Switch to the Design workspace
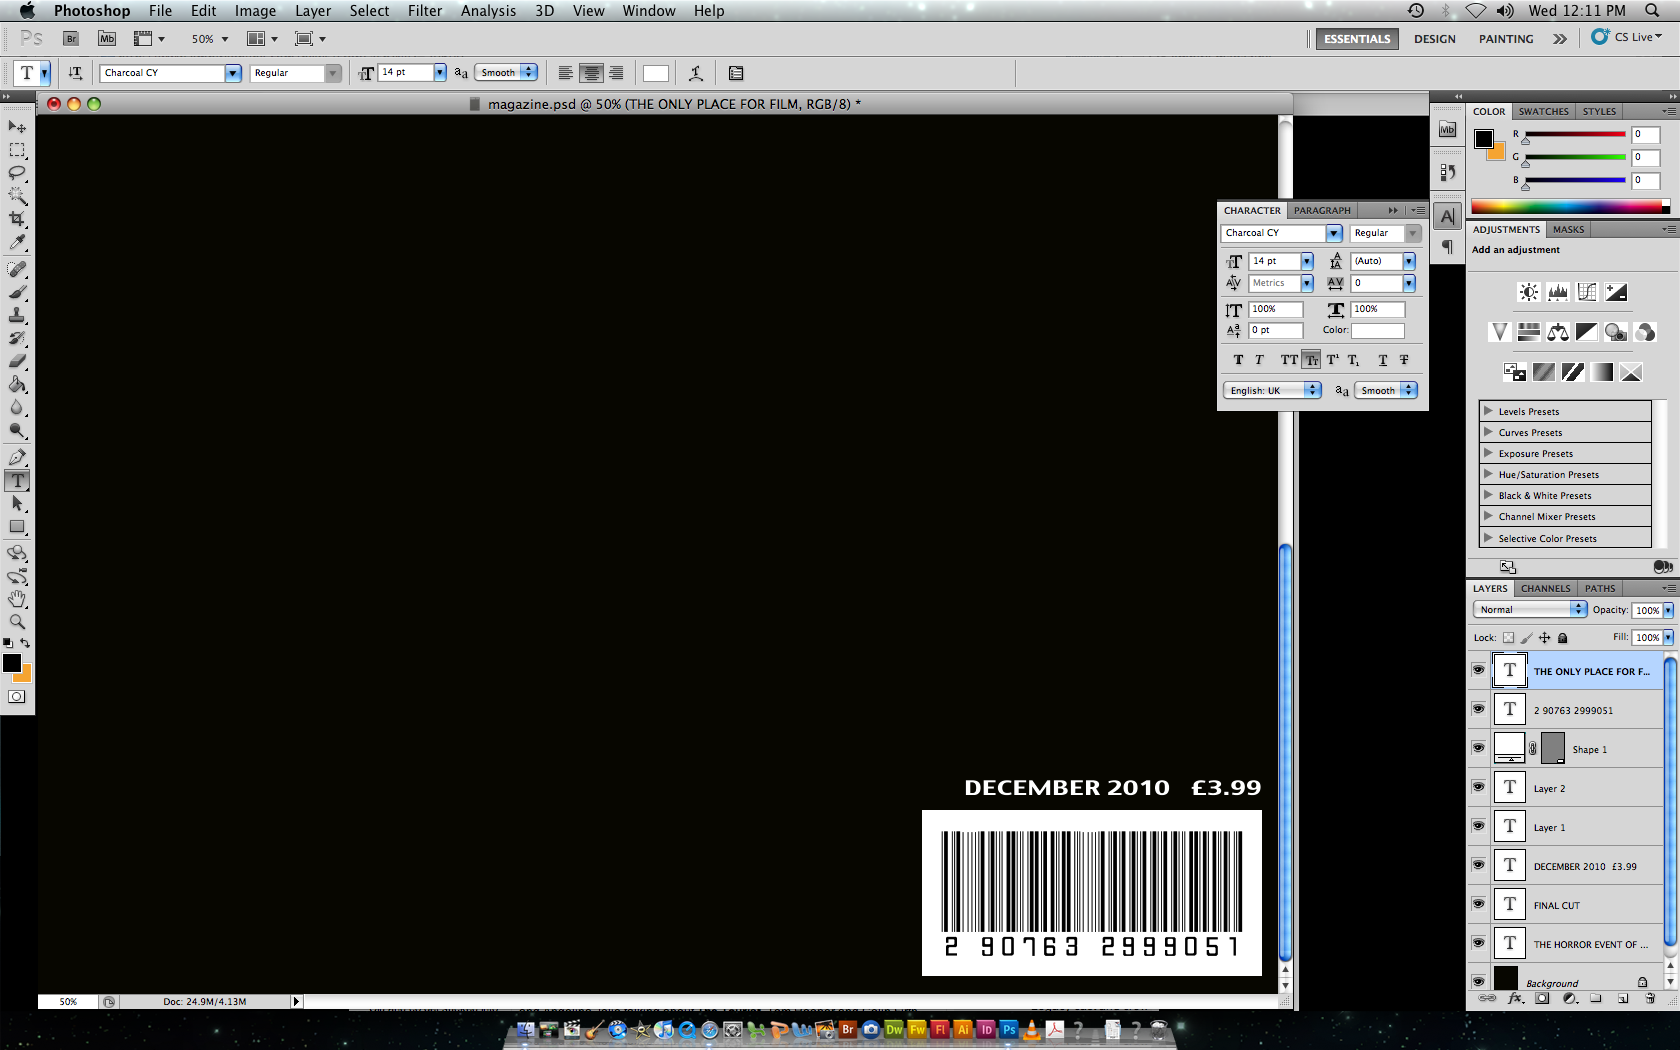 coord(1435,39)
